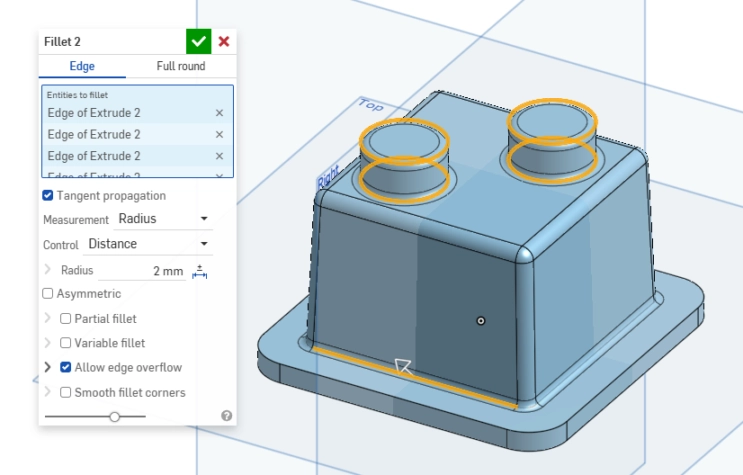Cancel Fillet 2 with red X
Viewport: 743px width, 475px height.
[224, 41]
